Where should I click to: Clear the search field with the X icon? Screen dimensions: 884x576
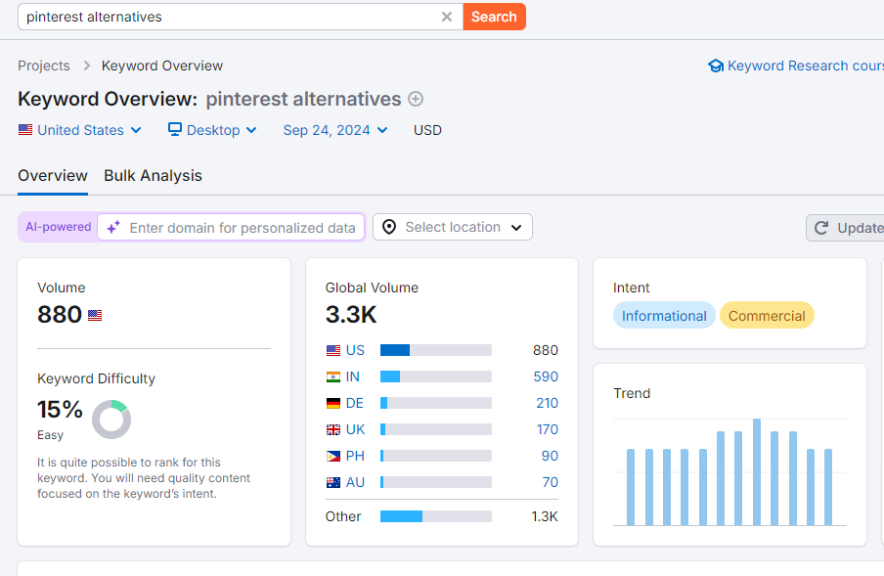[447, 17]
